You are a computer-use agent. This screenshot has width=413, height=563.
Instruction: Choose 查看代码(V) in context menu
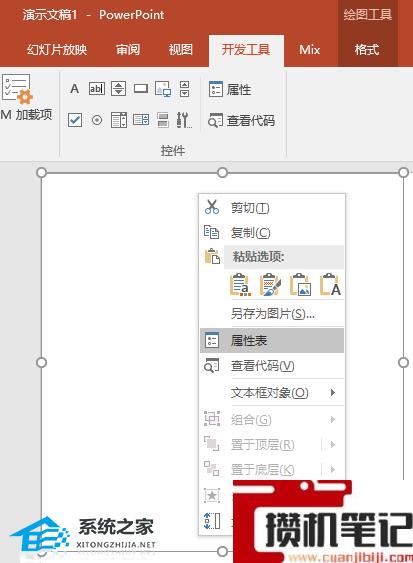click(x=272, y=366)
